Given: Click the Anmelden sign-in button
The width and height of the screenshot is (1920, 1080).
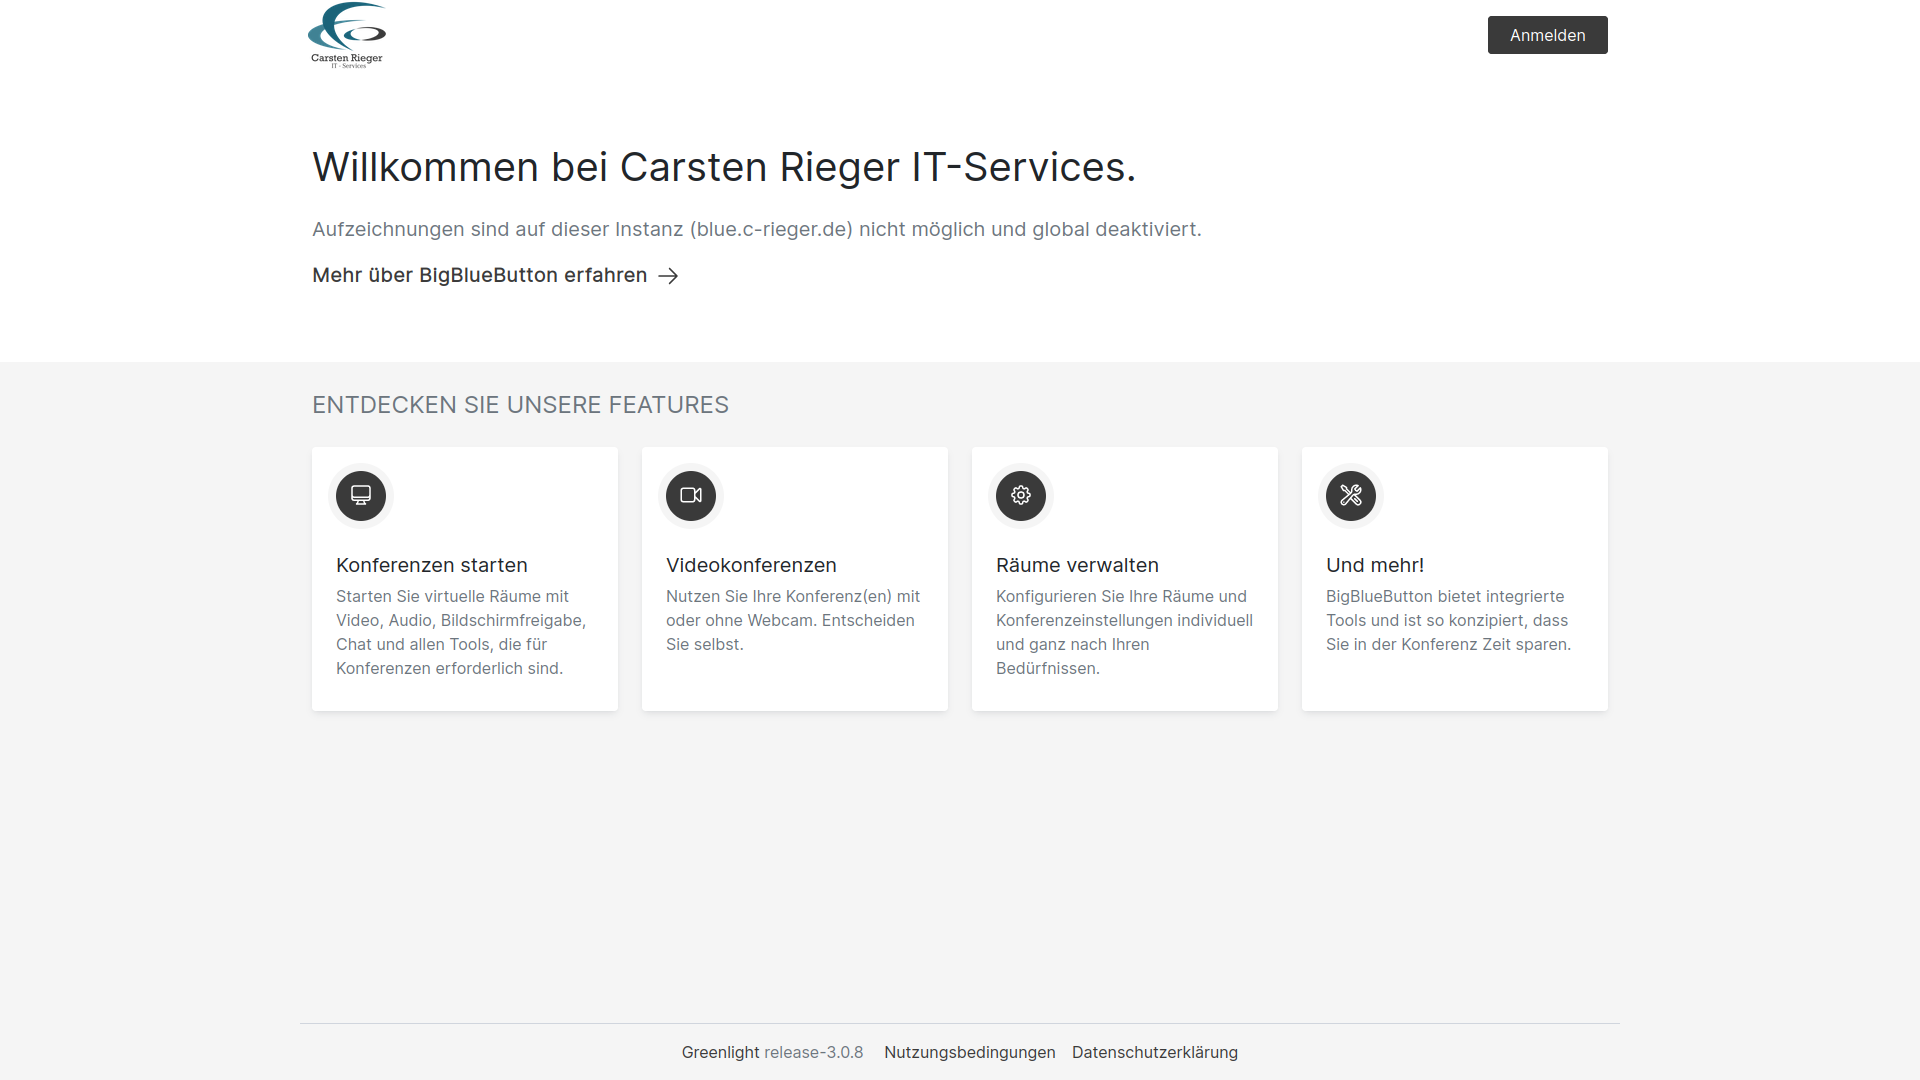Looking at the screenshot, I should point(1547,35).
